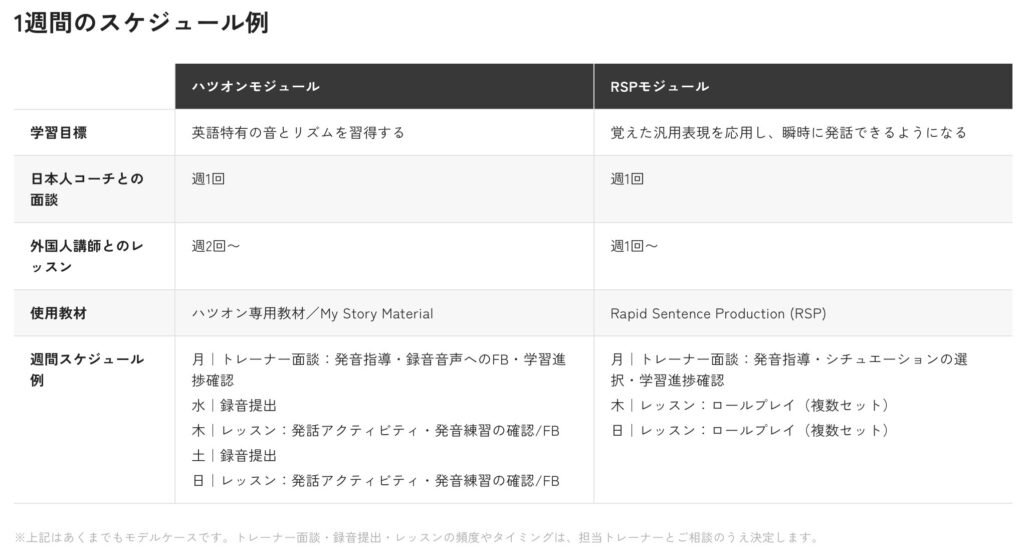Screen dimensions: 1024x554
Task: Click Rapid Sentence Production (RSP) text
Action: 718,314
